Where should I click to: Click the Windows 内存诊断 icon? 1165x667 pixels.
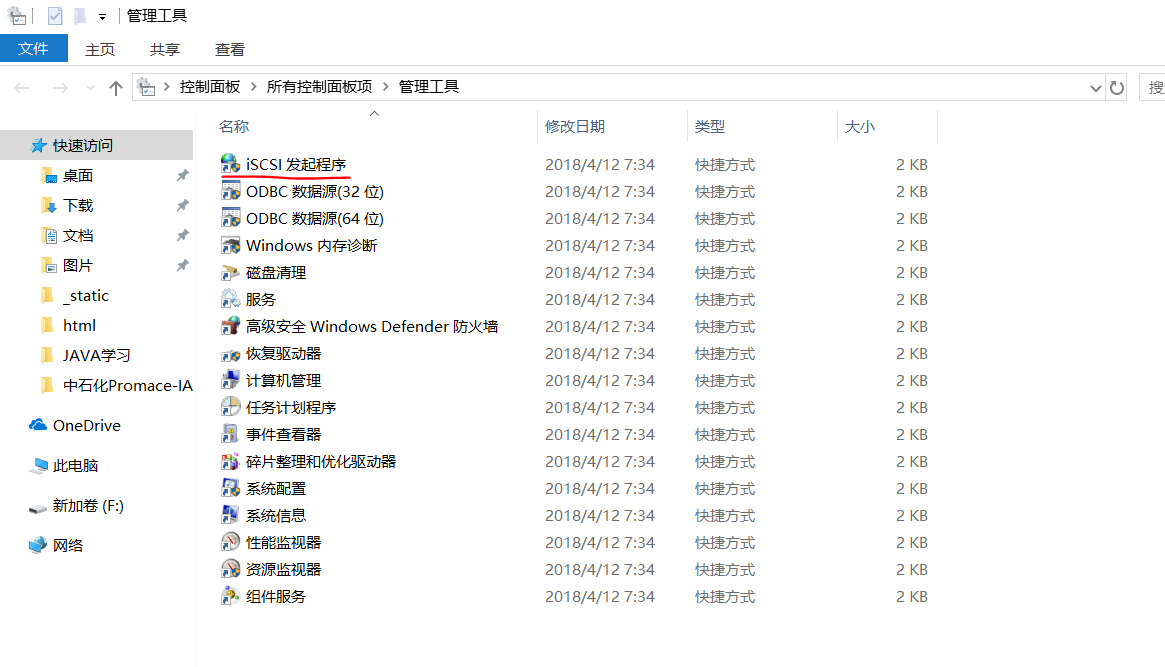click(x=230, y=245)
